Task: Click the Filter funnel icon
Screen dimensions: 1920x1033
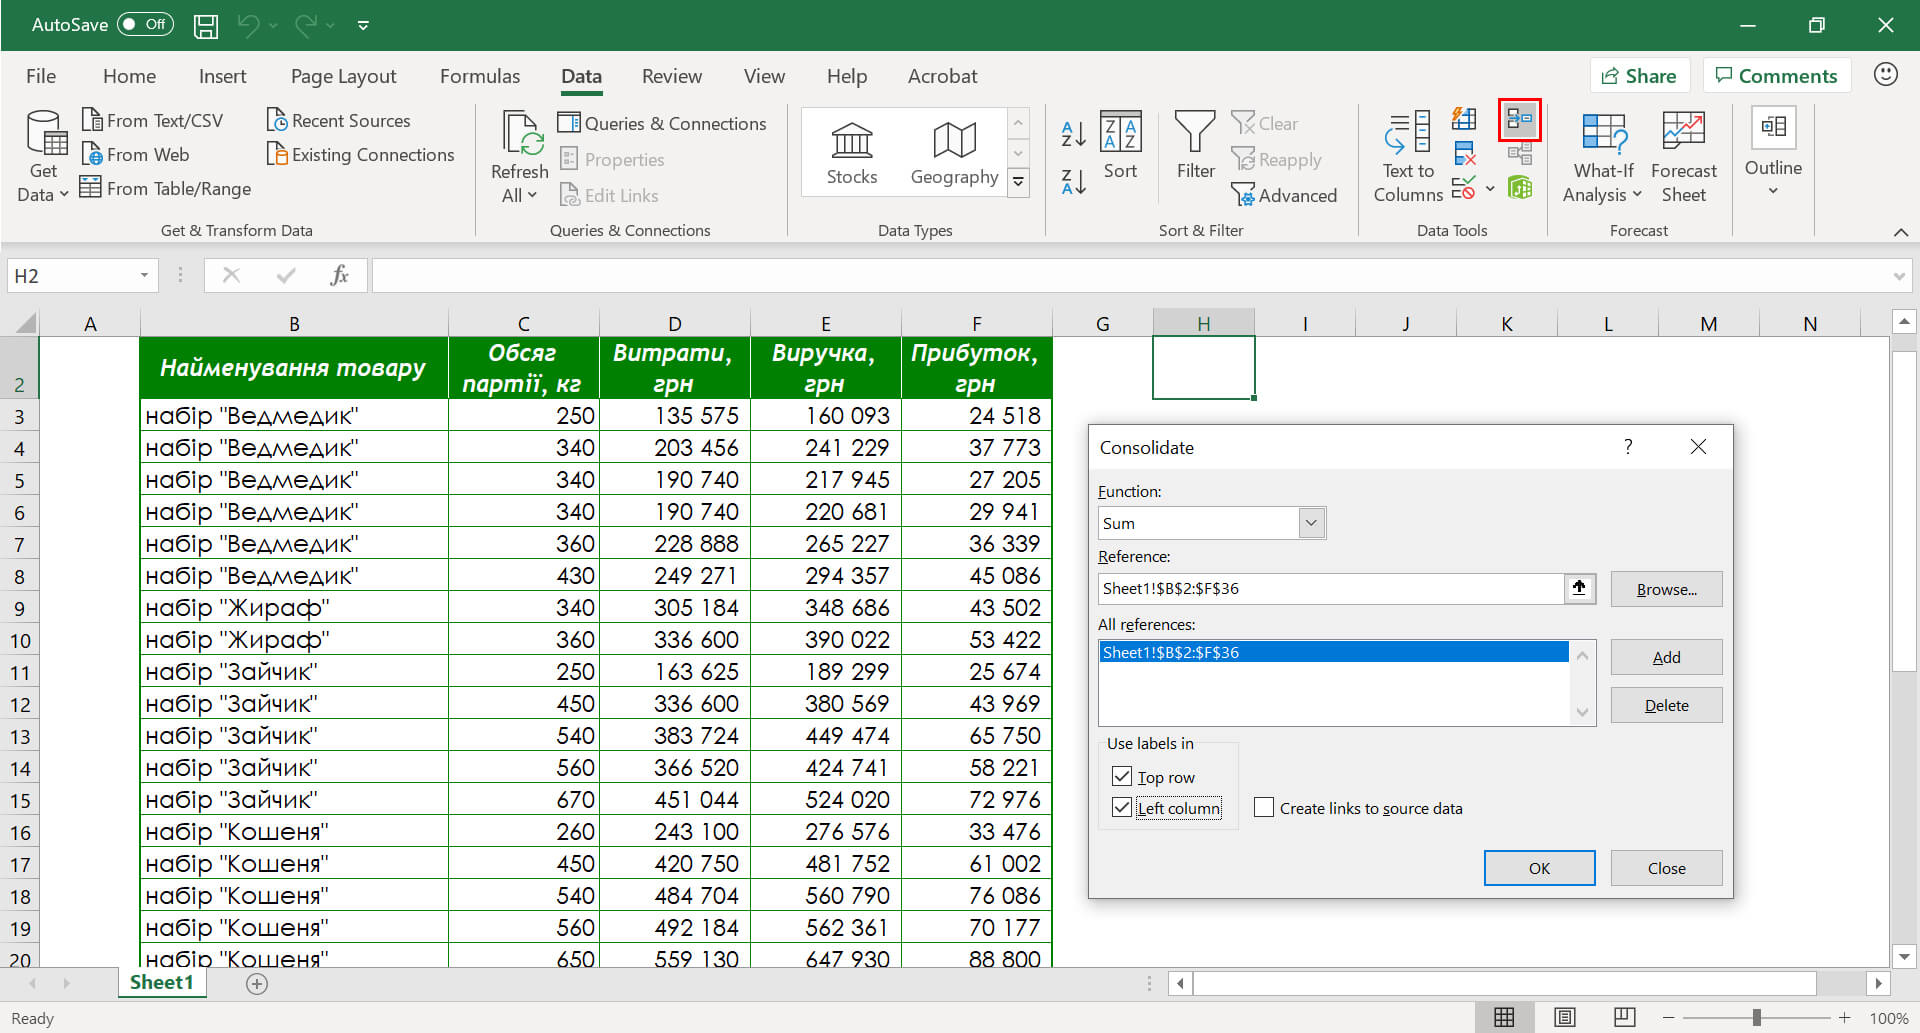Action: tap(1195, 135)
